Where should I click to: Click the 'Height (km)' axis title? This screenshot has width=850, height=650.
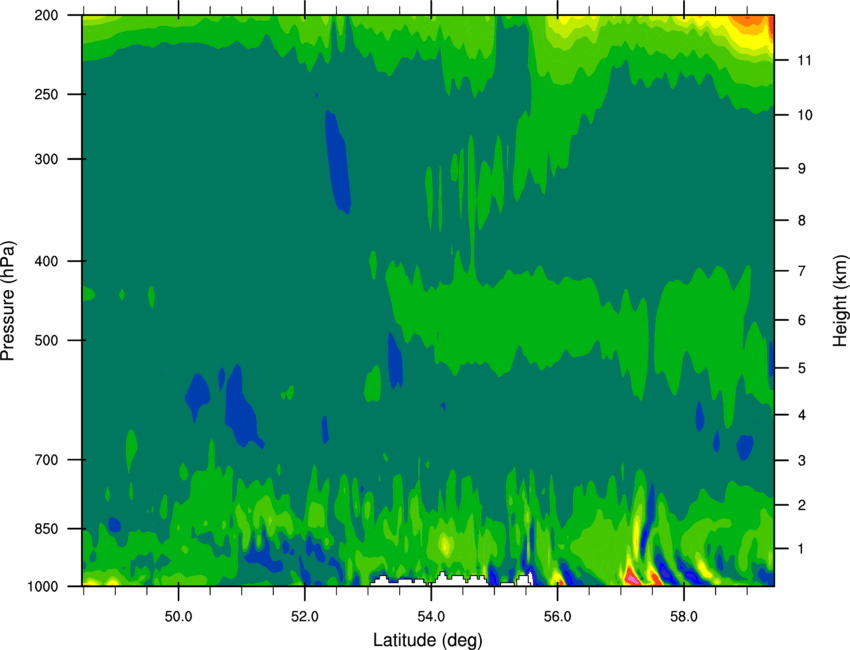pyautogui.click(x=840, y=301)
